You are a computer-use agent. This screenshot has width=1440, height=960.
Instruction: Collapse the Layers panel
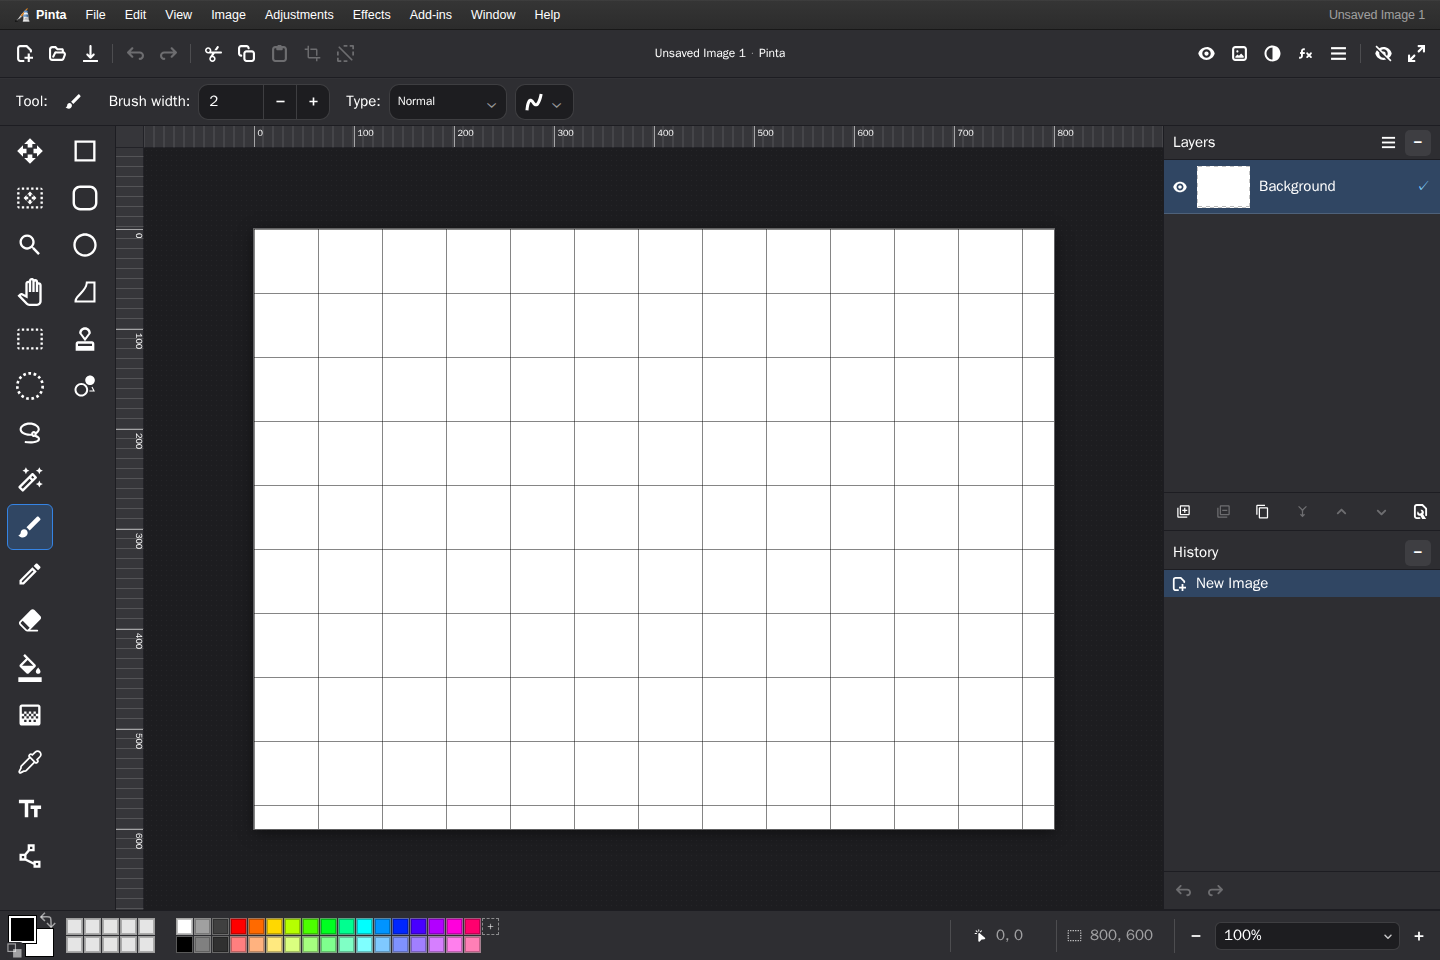tap(1418, 143)
